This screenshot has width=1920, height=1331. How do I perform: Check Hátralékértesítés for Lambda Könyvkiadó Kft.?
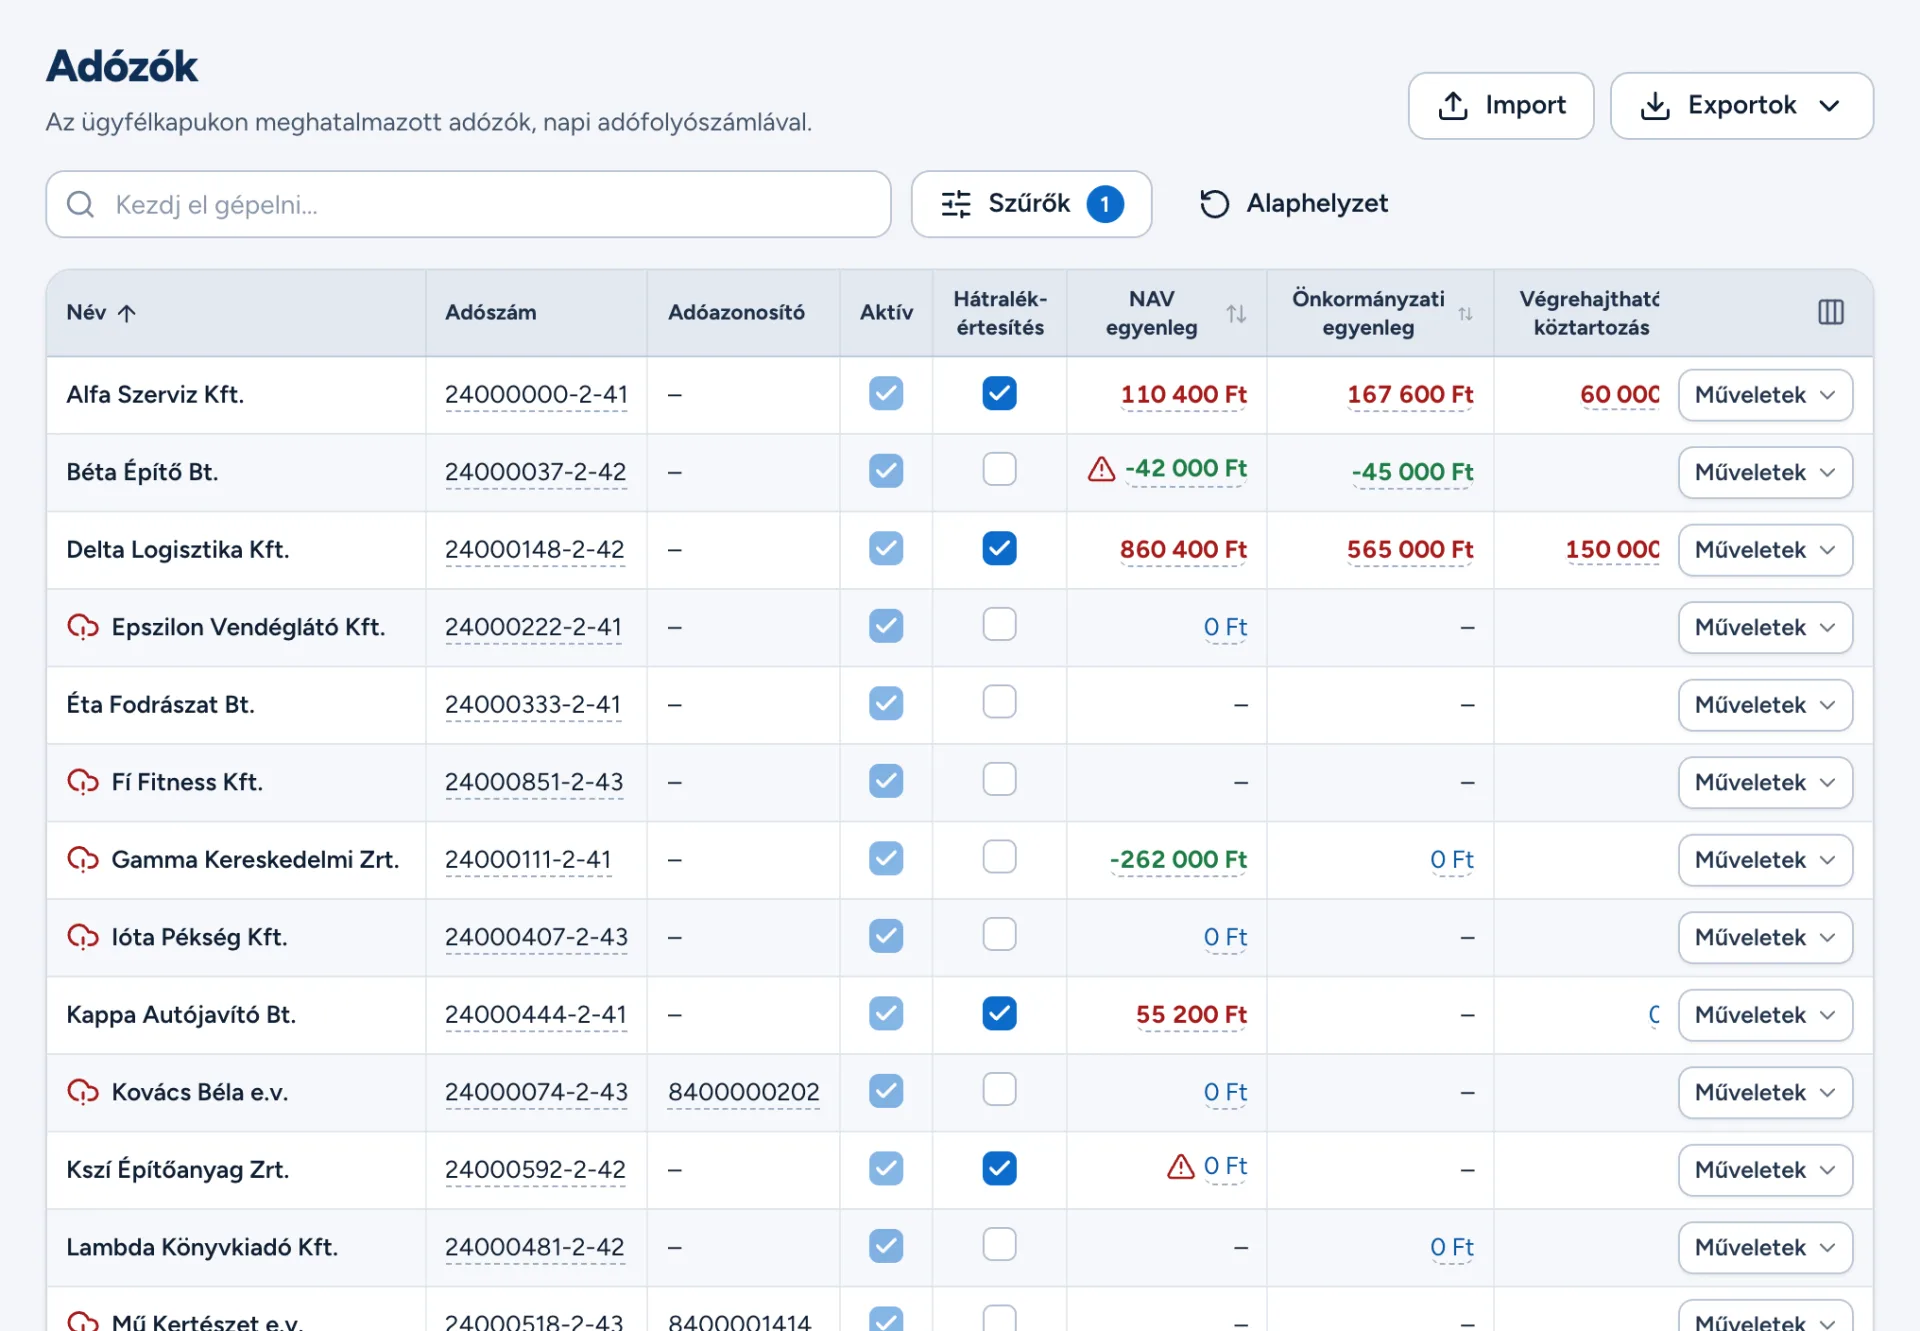coord(999,1245)
